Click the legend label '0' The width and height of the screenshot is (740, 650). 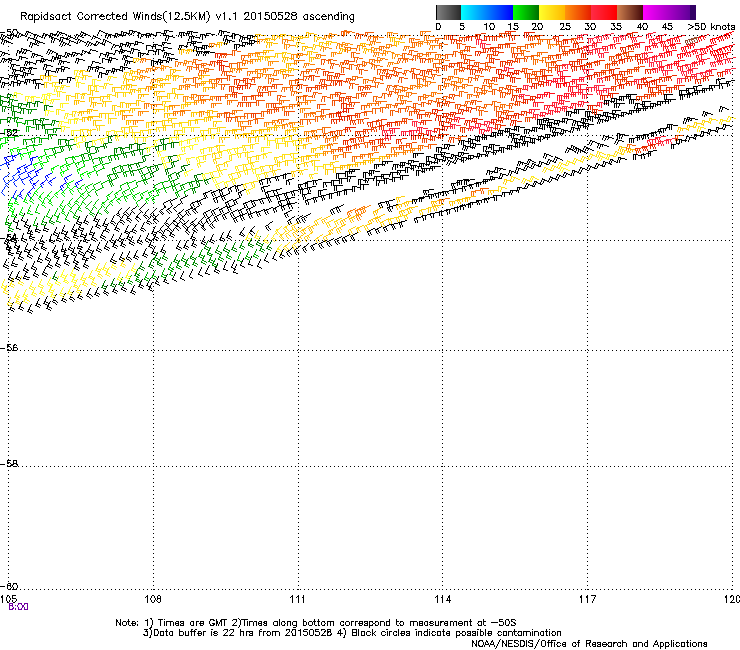pos(438,27)
